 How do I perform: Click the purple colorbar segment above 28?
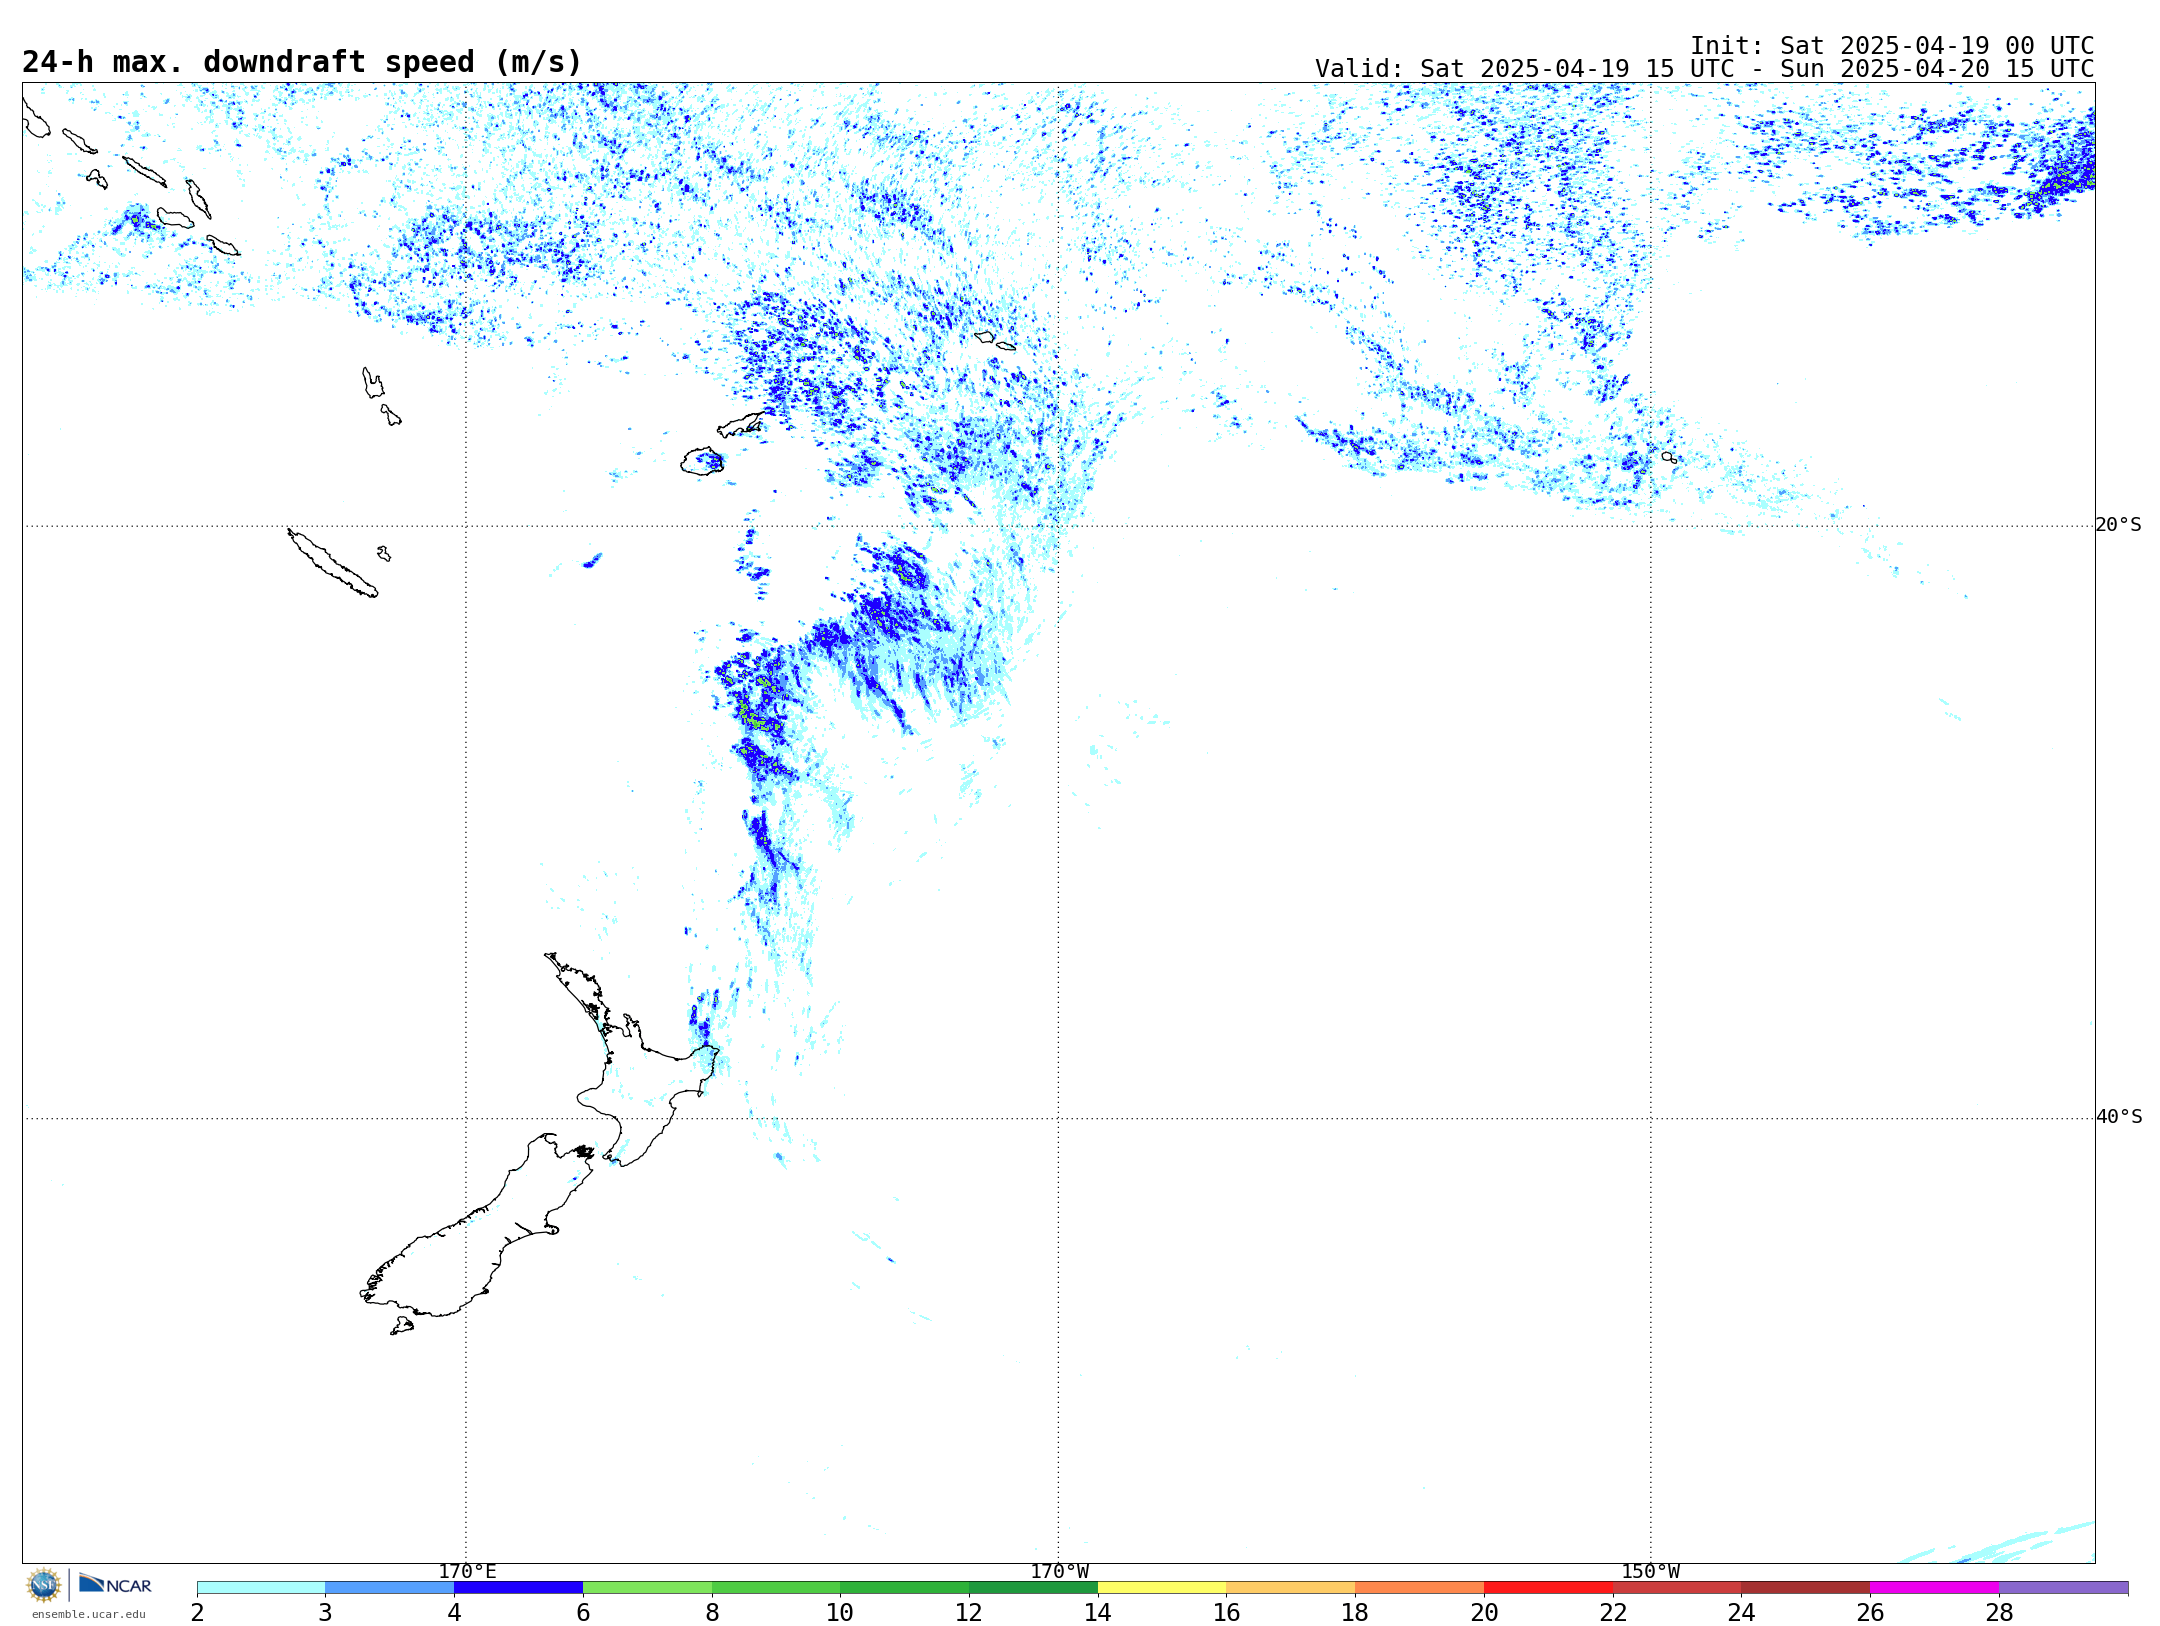pos(2063,1588)
